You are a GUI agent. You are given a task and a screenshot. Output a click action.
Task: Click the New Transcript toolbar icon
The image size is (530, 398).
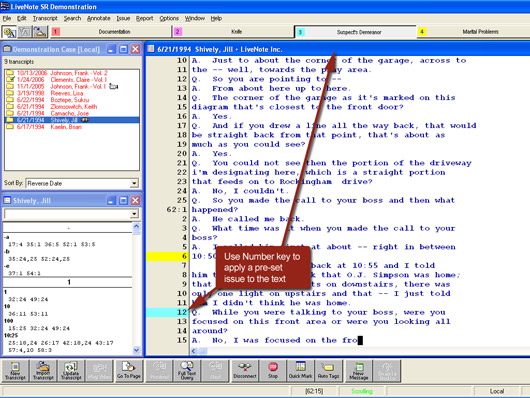[x=16, y=371]
